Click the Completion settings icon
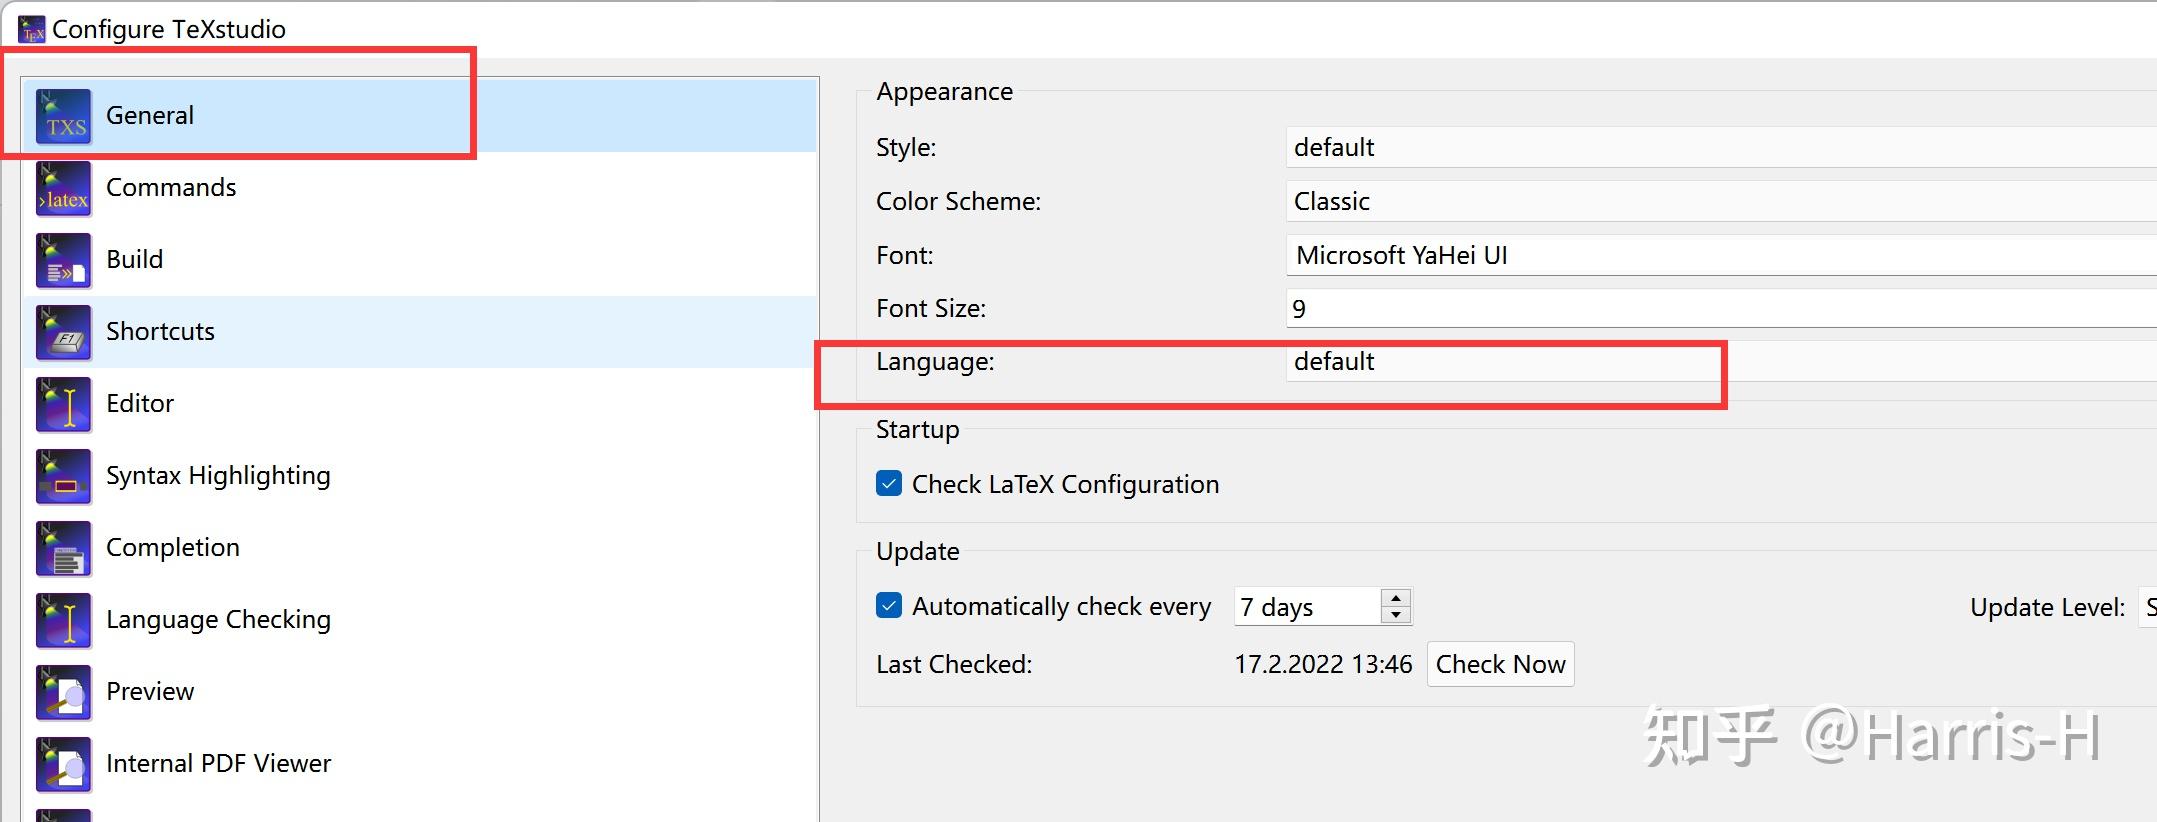 pyautogui.click(x=64, y=549)
